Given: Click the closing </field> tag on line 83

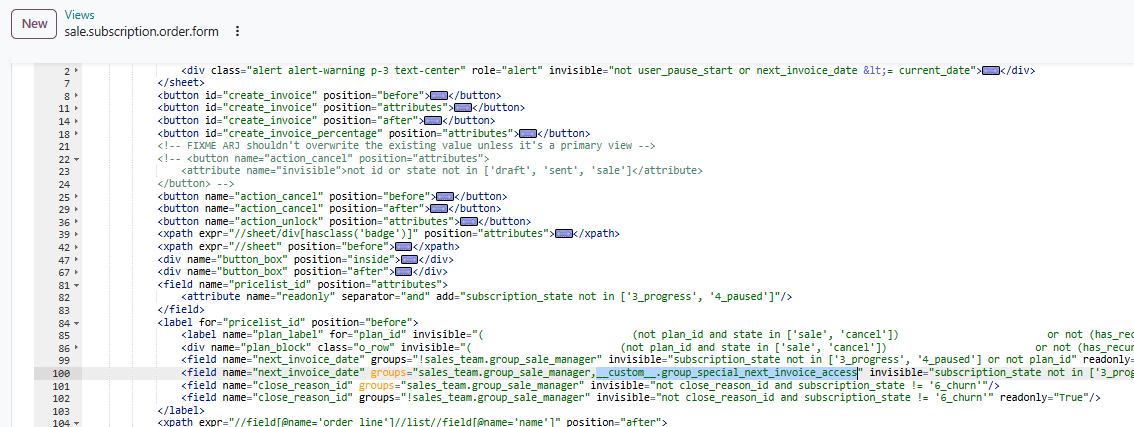Looking at the screenshot, I should [182, 309].
